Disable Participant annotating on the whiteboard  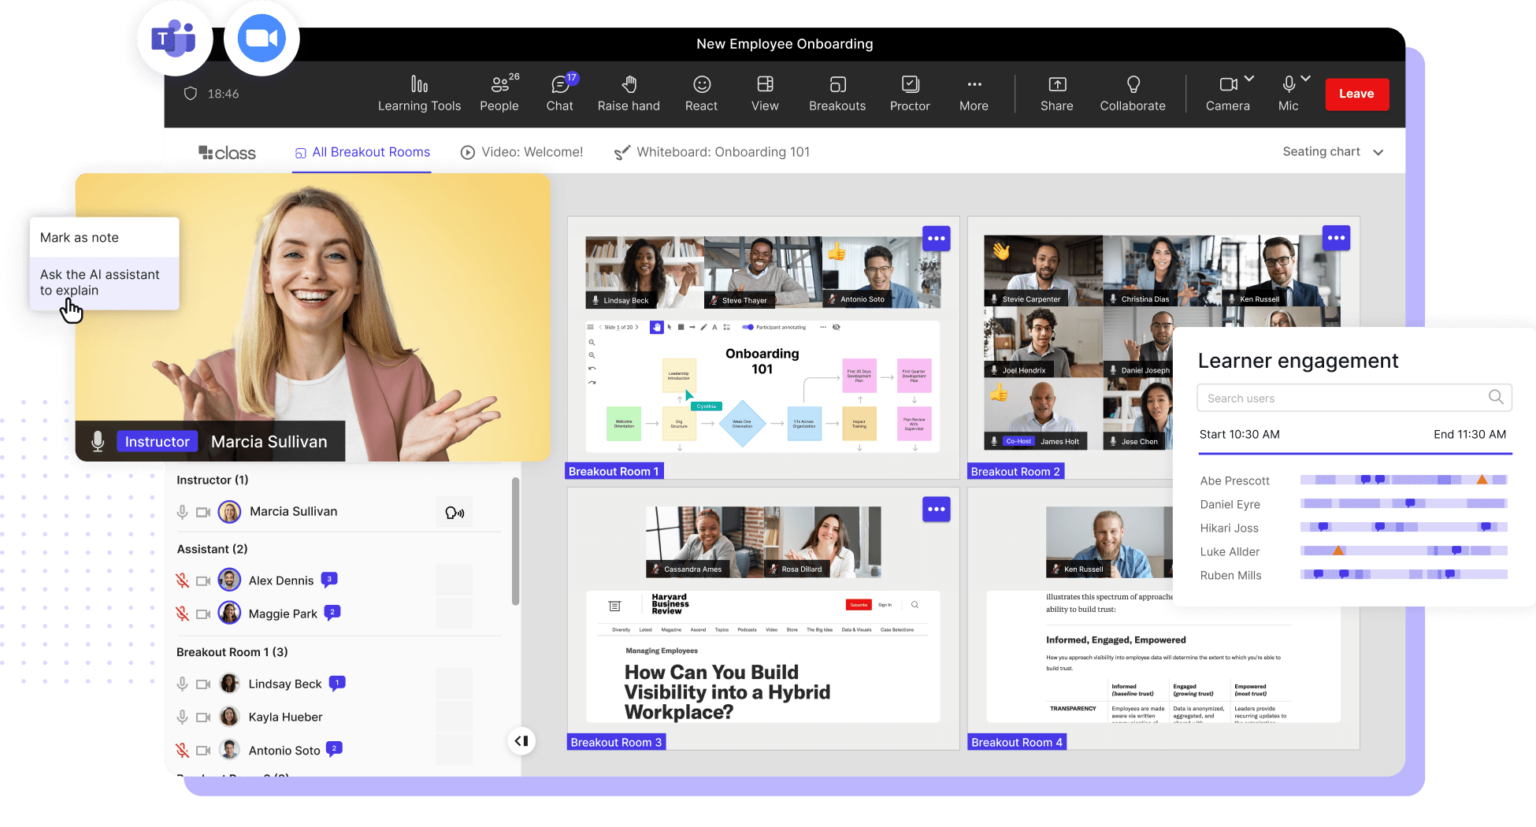click(747, 326)
